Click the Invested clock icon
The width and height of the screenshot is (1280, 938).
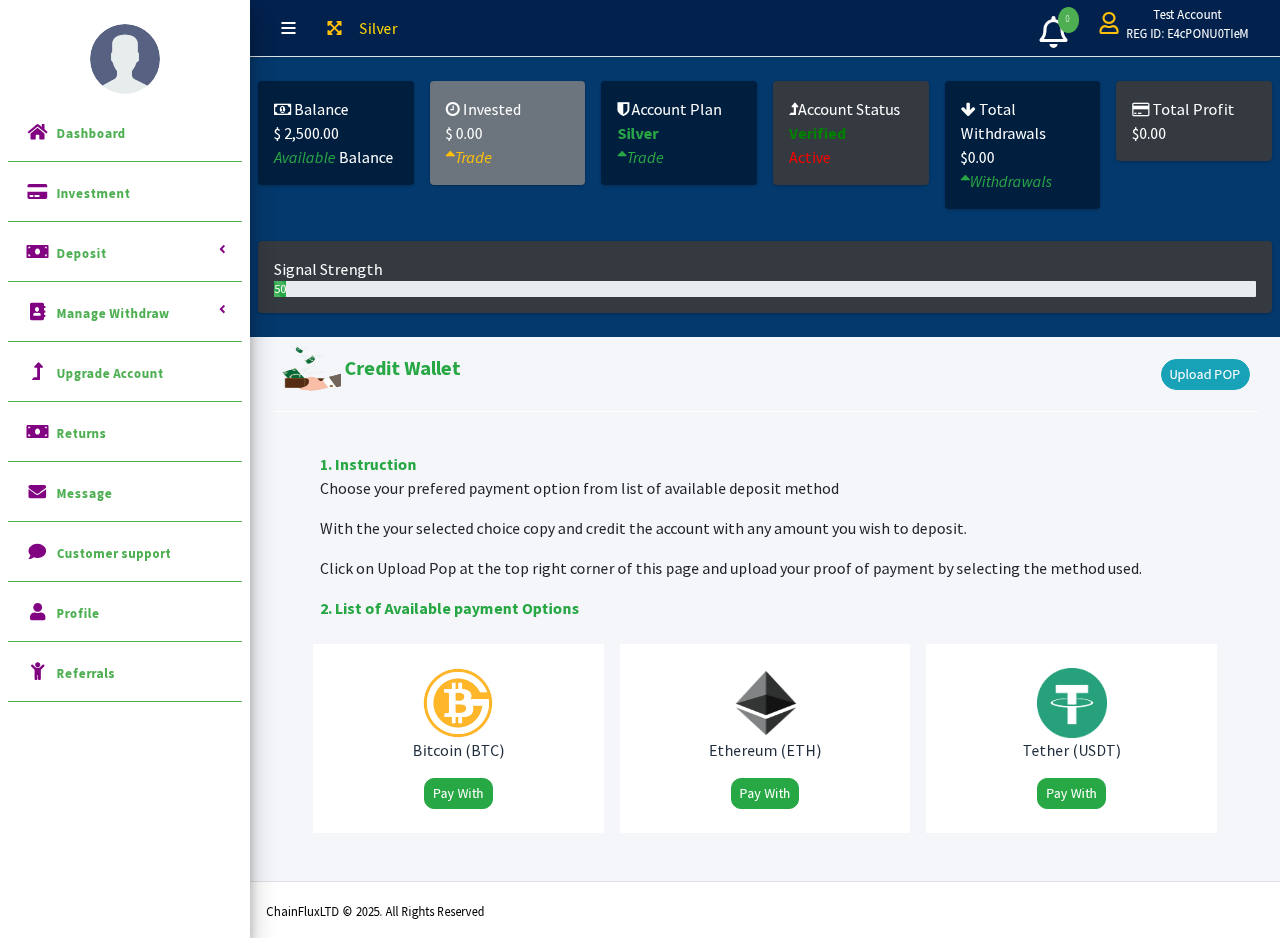point(453,109)
